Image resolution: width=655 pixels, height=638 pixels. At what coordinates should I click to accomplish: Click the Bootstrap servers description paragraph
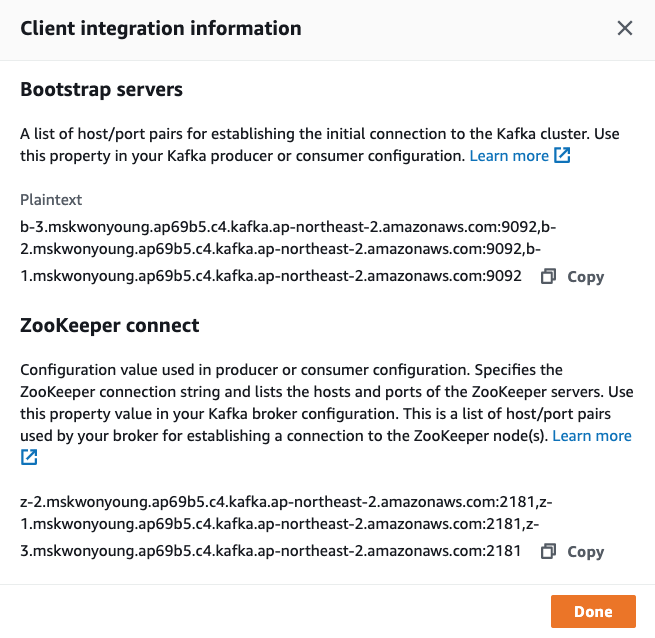click(x=320, y=145)
